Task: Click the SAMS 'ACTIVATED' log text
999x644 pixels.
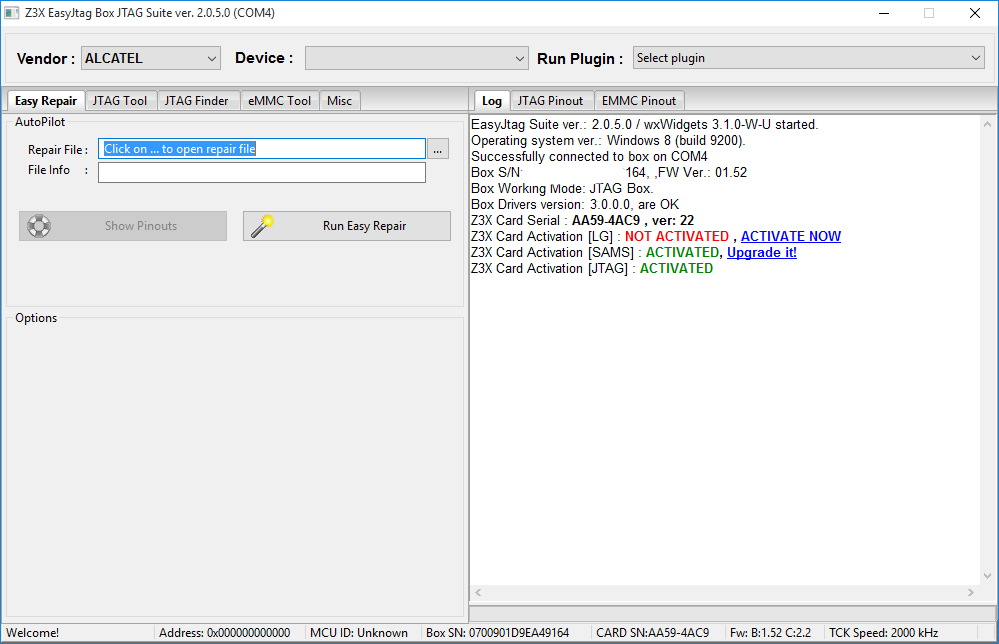Action: pyautogui.click(x=682, y=252)
